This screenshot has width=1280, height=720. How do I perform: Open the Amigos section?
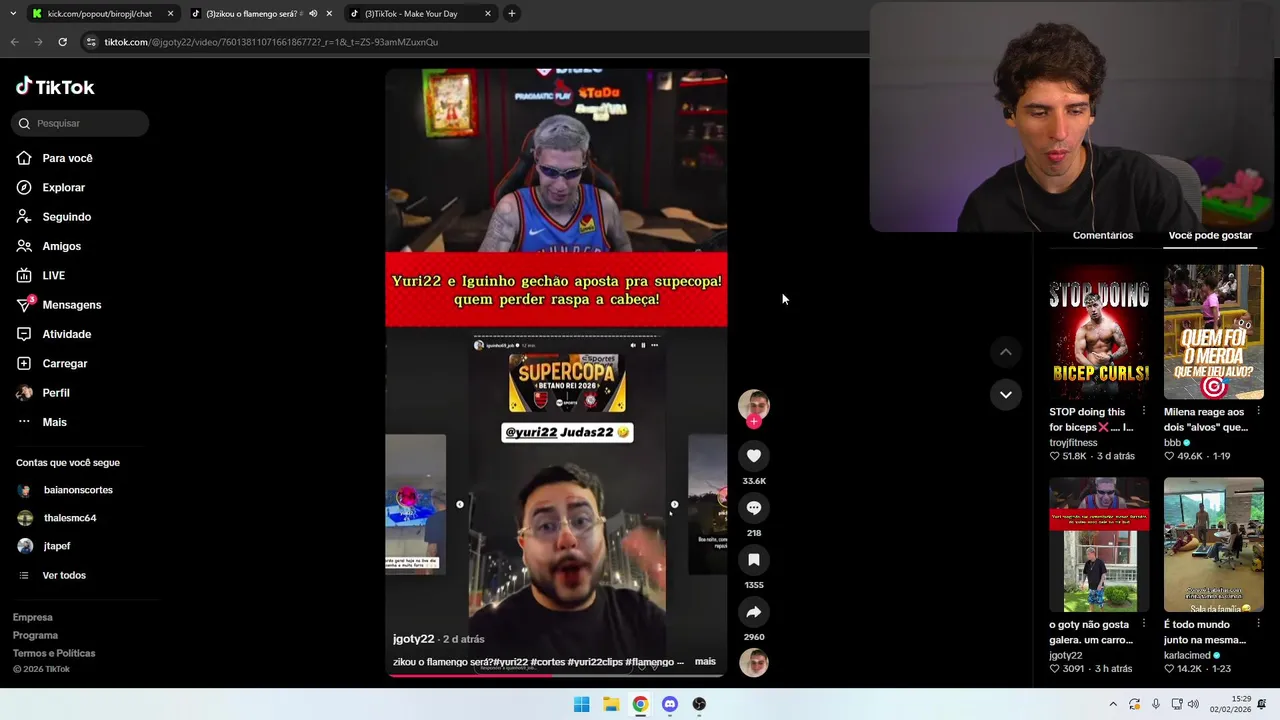[61, 246]
